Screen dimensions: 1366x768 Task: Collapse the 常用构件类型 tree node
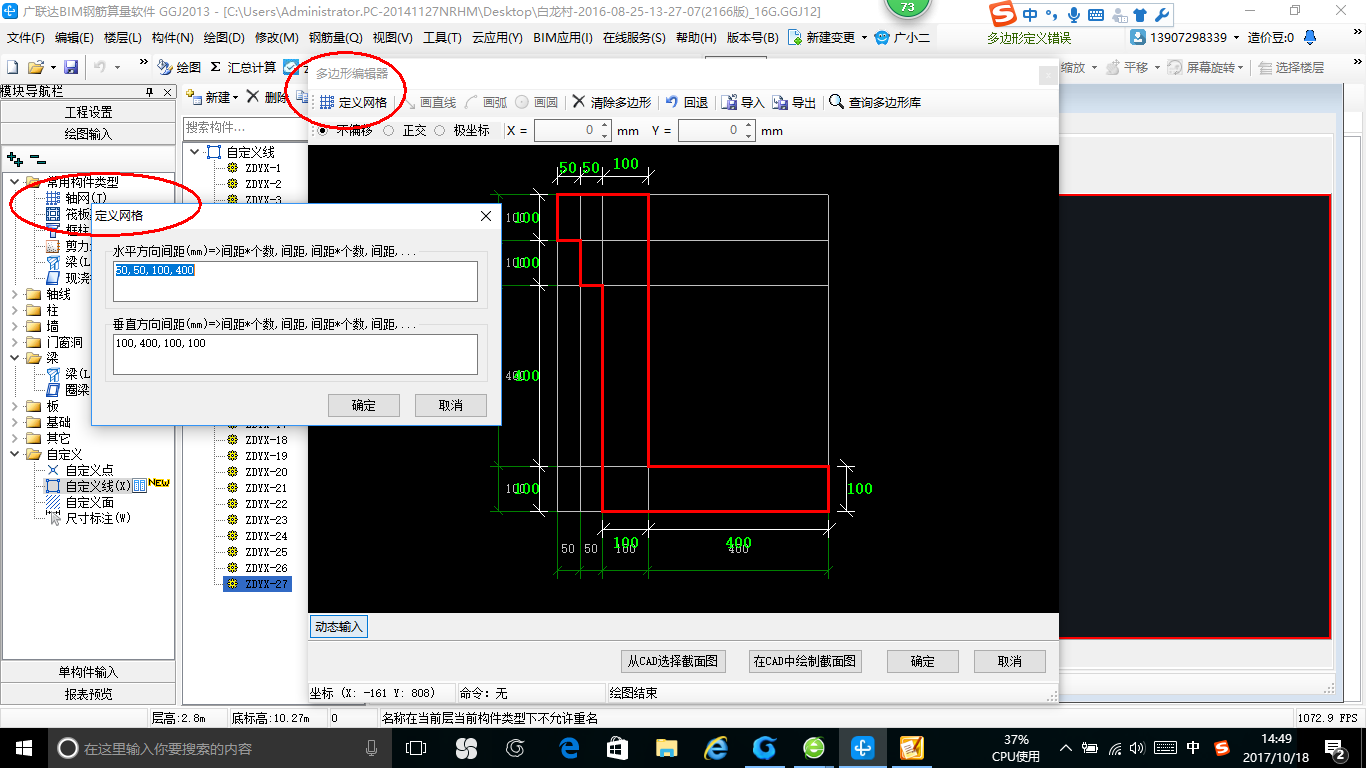15,182
